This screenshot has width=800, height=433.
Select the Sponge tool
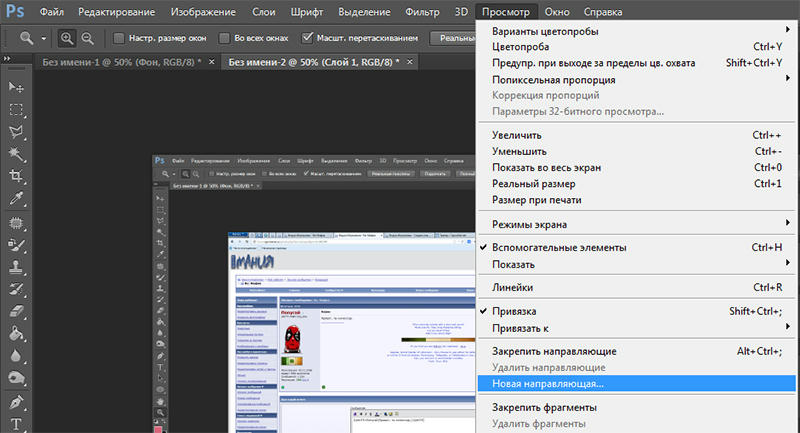16,378
